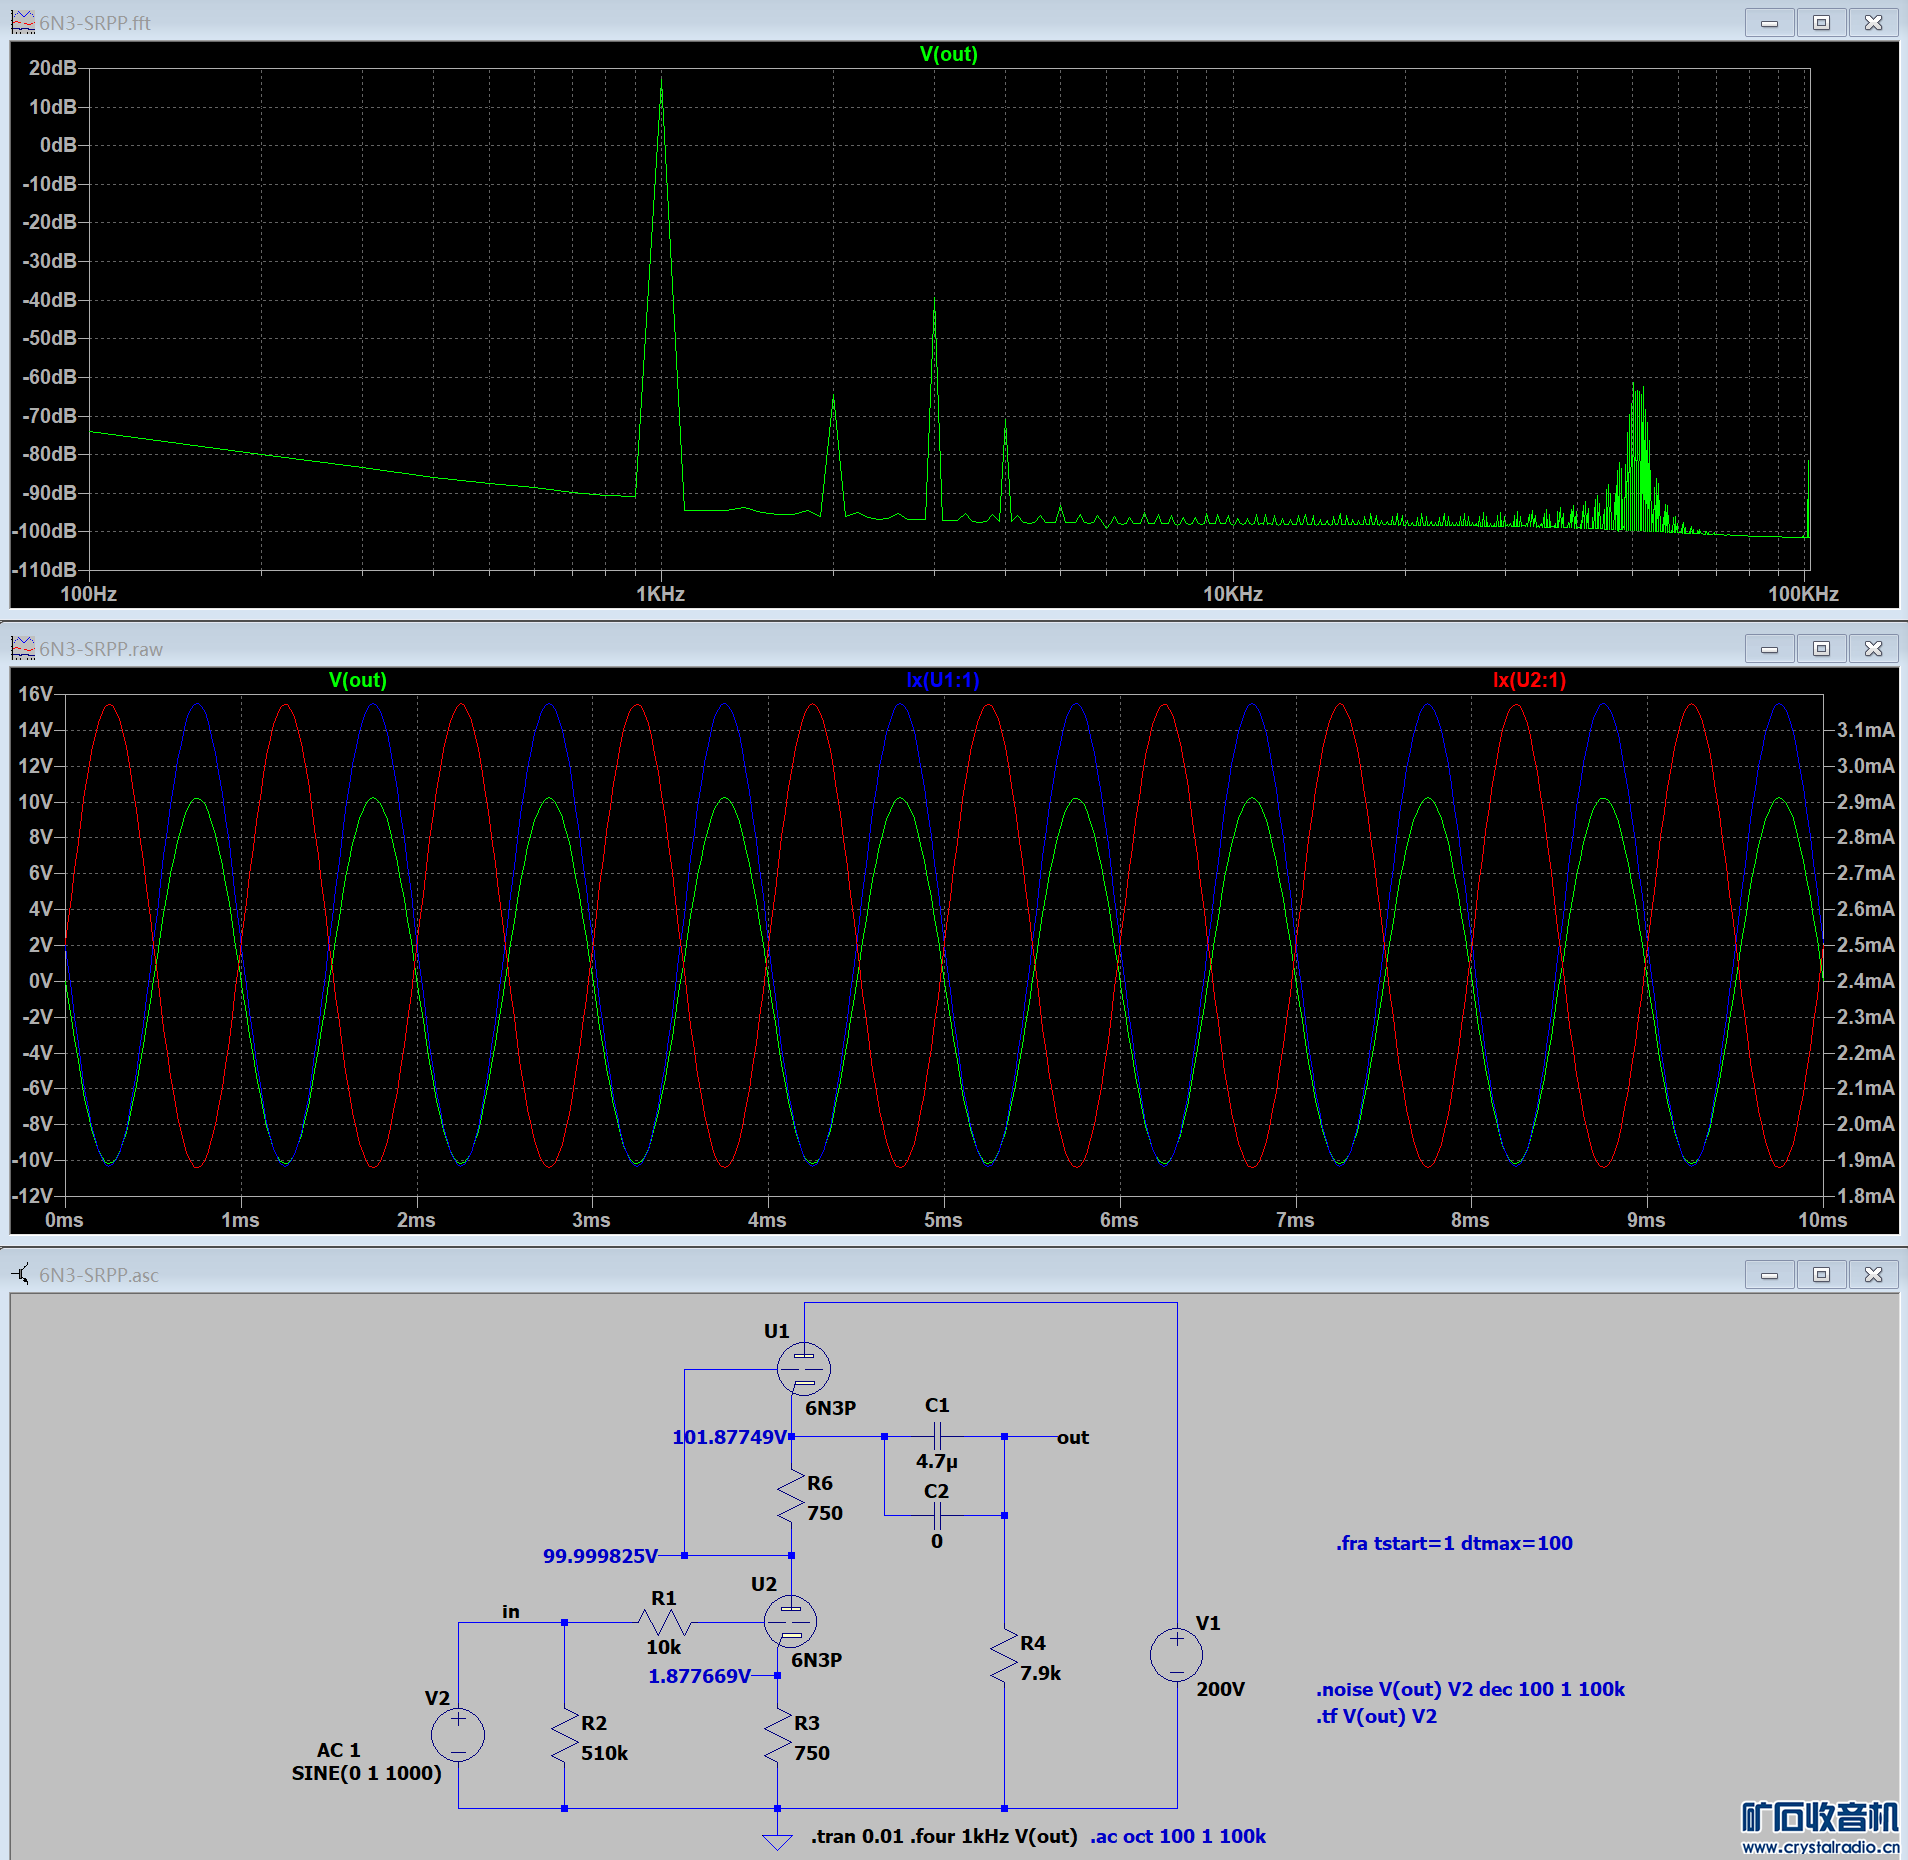The width and height of the screenshot is (1908, 1860).
Task: Click the 6N3-SRPP.fft window title
Action: [x=95, y=23]
